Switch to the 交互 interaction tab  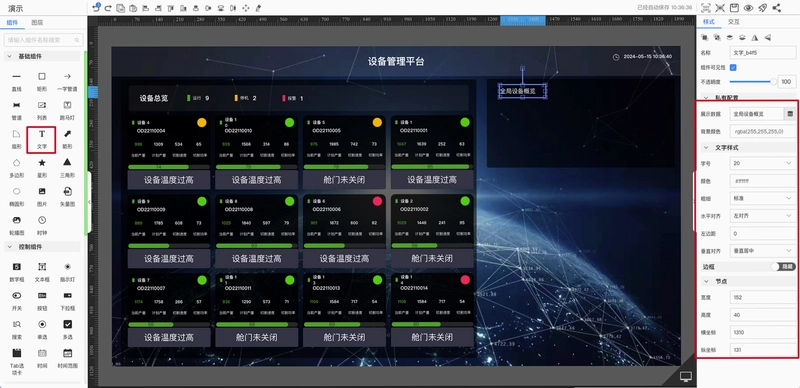coord(734,22)
